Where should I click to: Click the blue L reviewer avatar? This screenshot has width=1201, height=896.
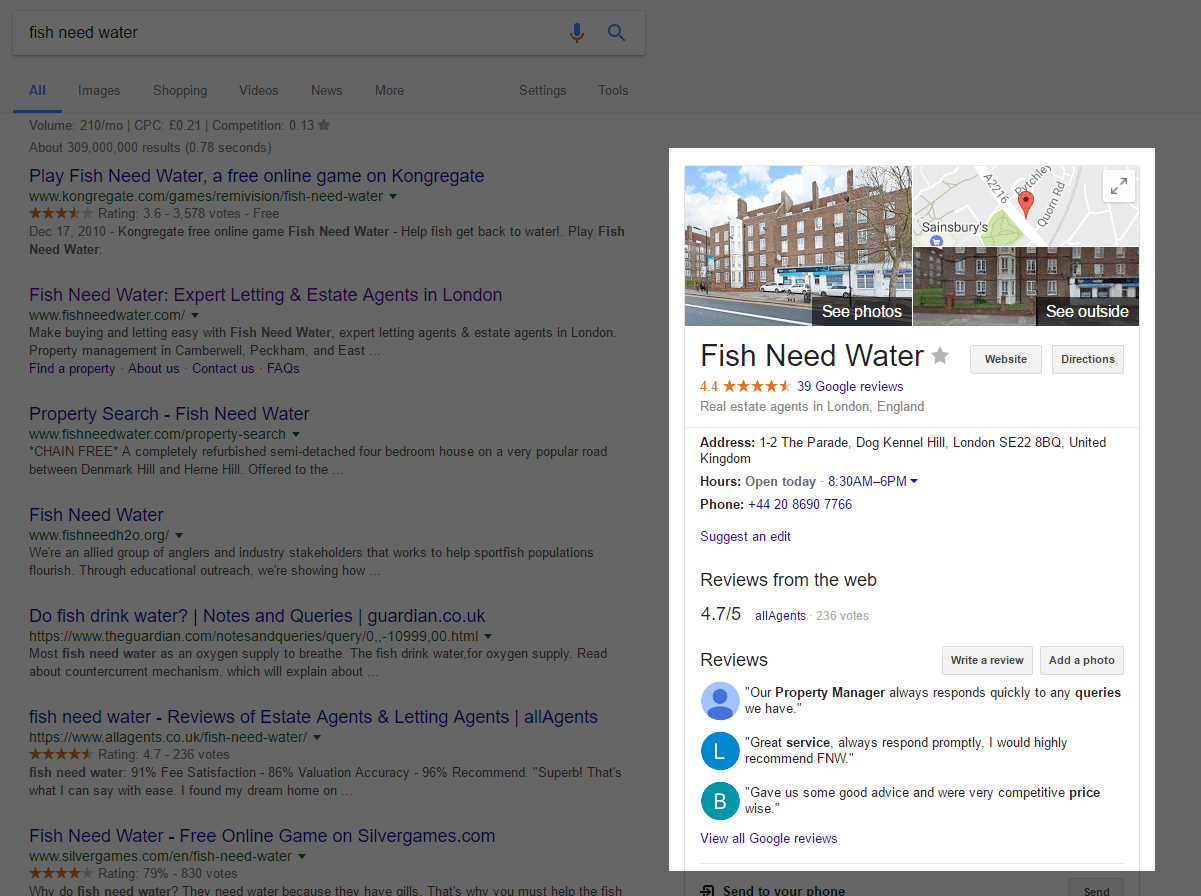(x=720, y=751)
